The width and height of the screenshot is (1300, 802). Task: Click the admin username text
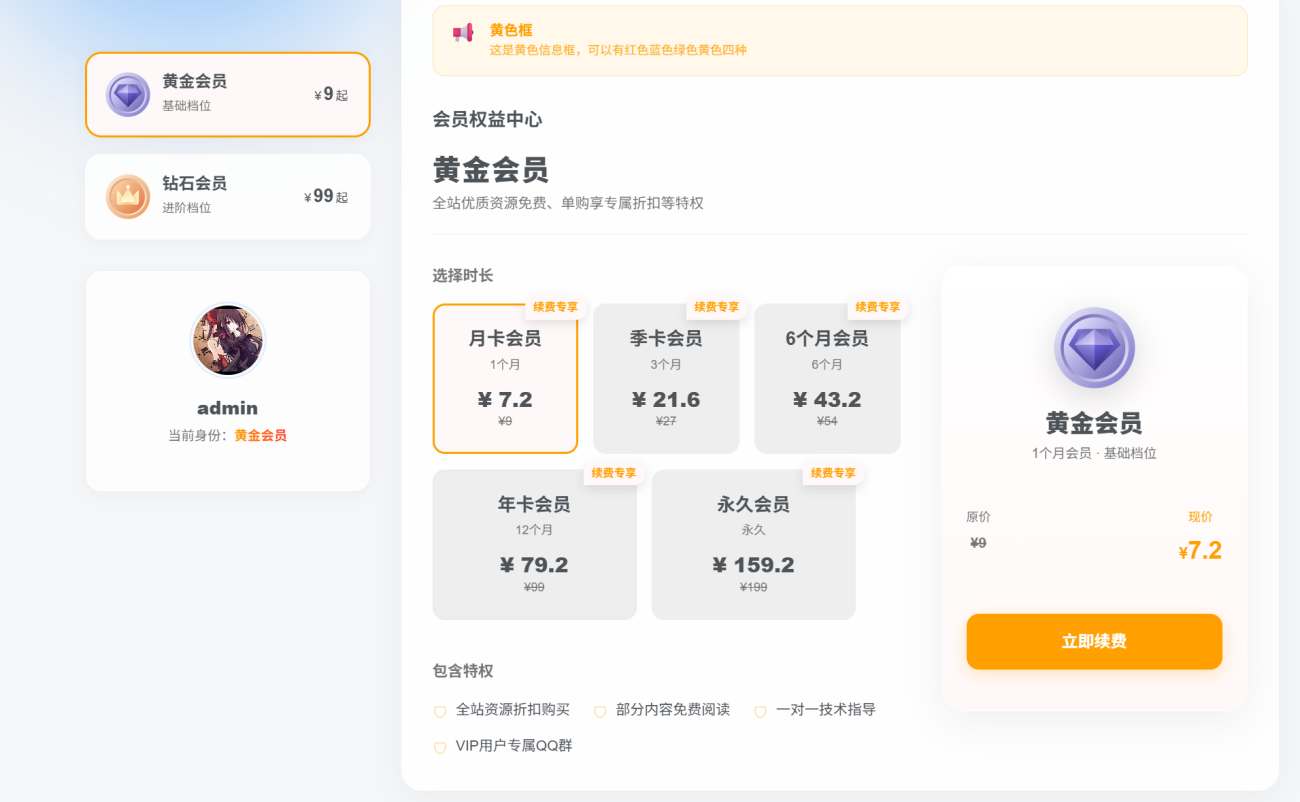pos(228,408)
